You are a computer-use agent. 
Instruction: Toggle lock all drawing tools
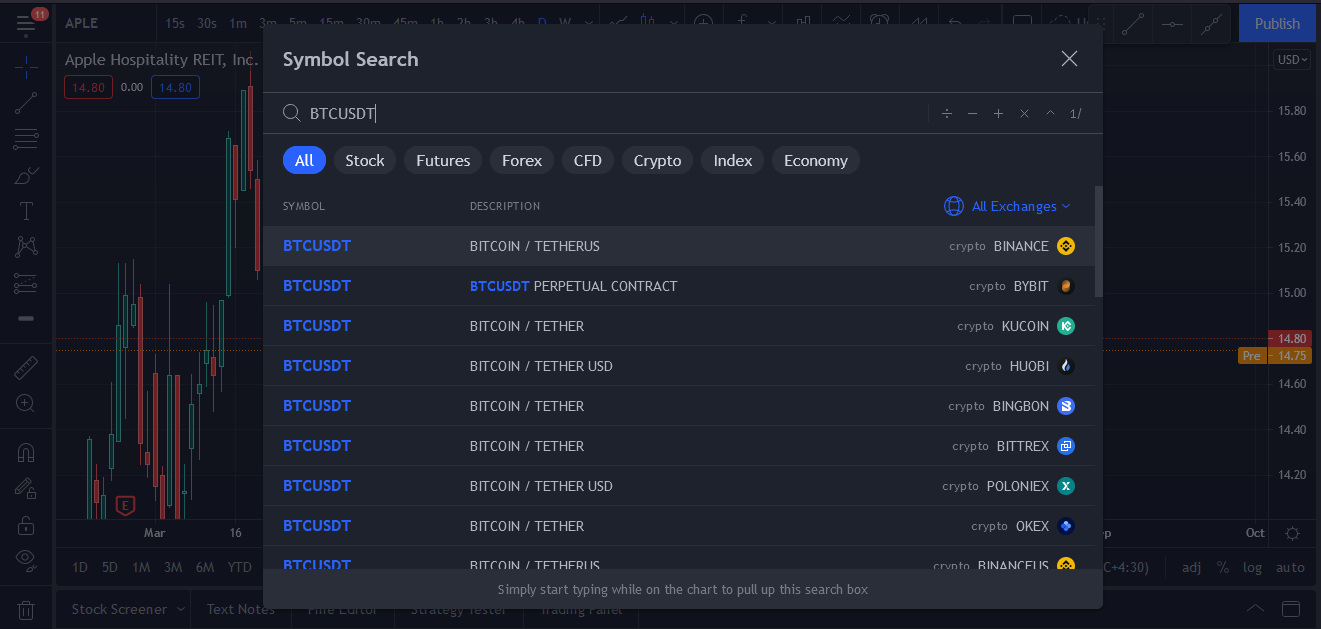26,524
